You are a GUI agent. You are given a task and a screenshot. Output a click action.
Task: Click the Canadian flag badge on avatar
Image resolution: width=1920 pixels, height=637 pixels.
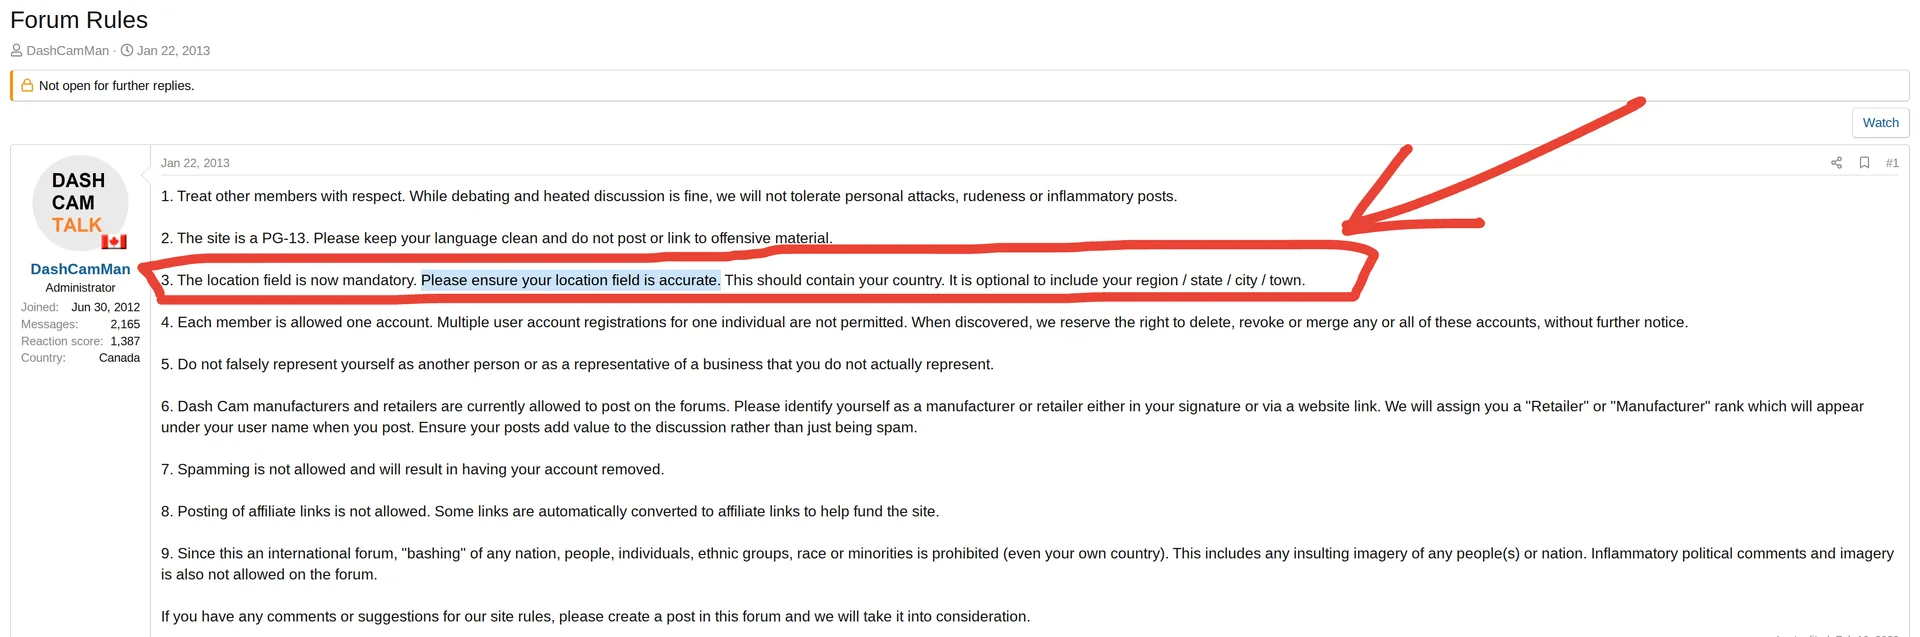pos(114,241)
